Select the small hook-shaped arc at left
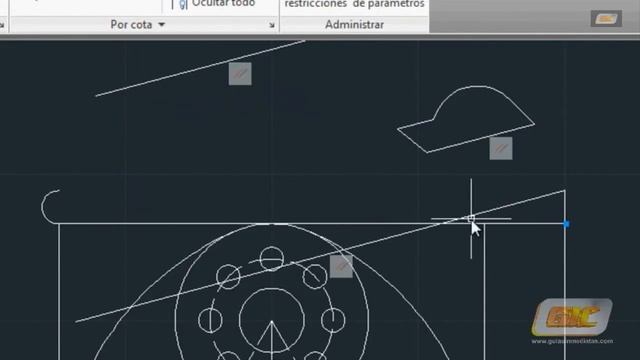 coord(42,207)
